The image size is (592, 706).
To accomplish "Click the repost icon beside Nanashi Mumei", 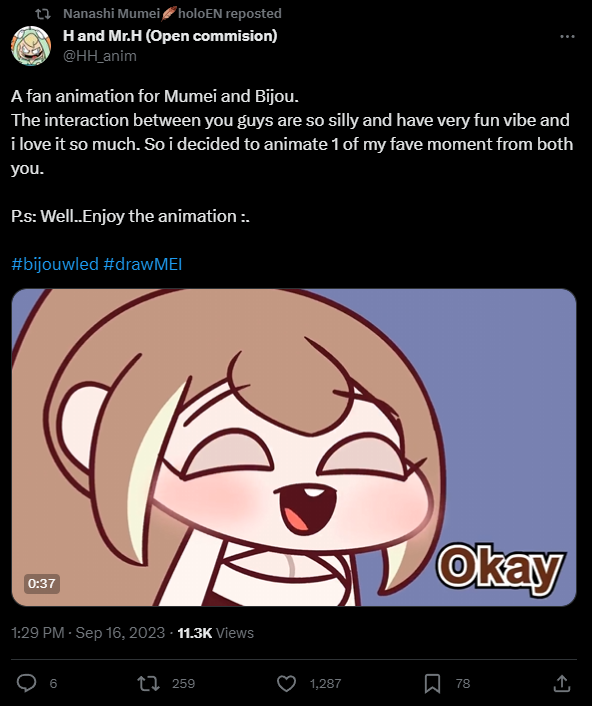I will [43, 14].
